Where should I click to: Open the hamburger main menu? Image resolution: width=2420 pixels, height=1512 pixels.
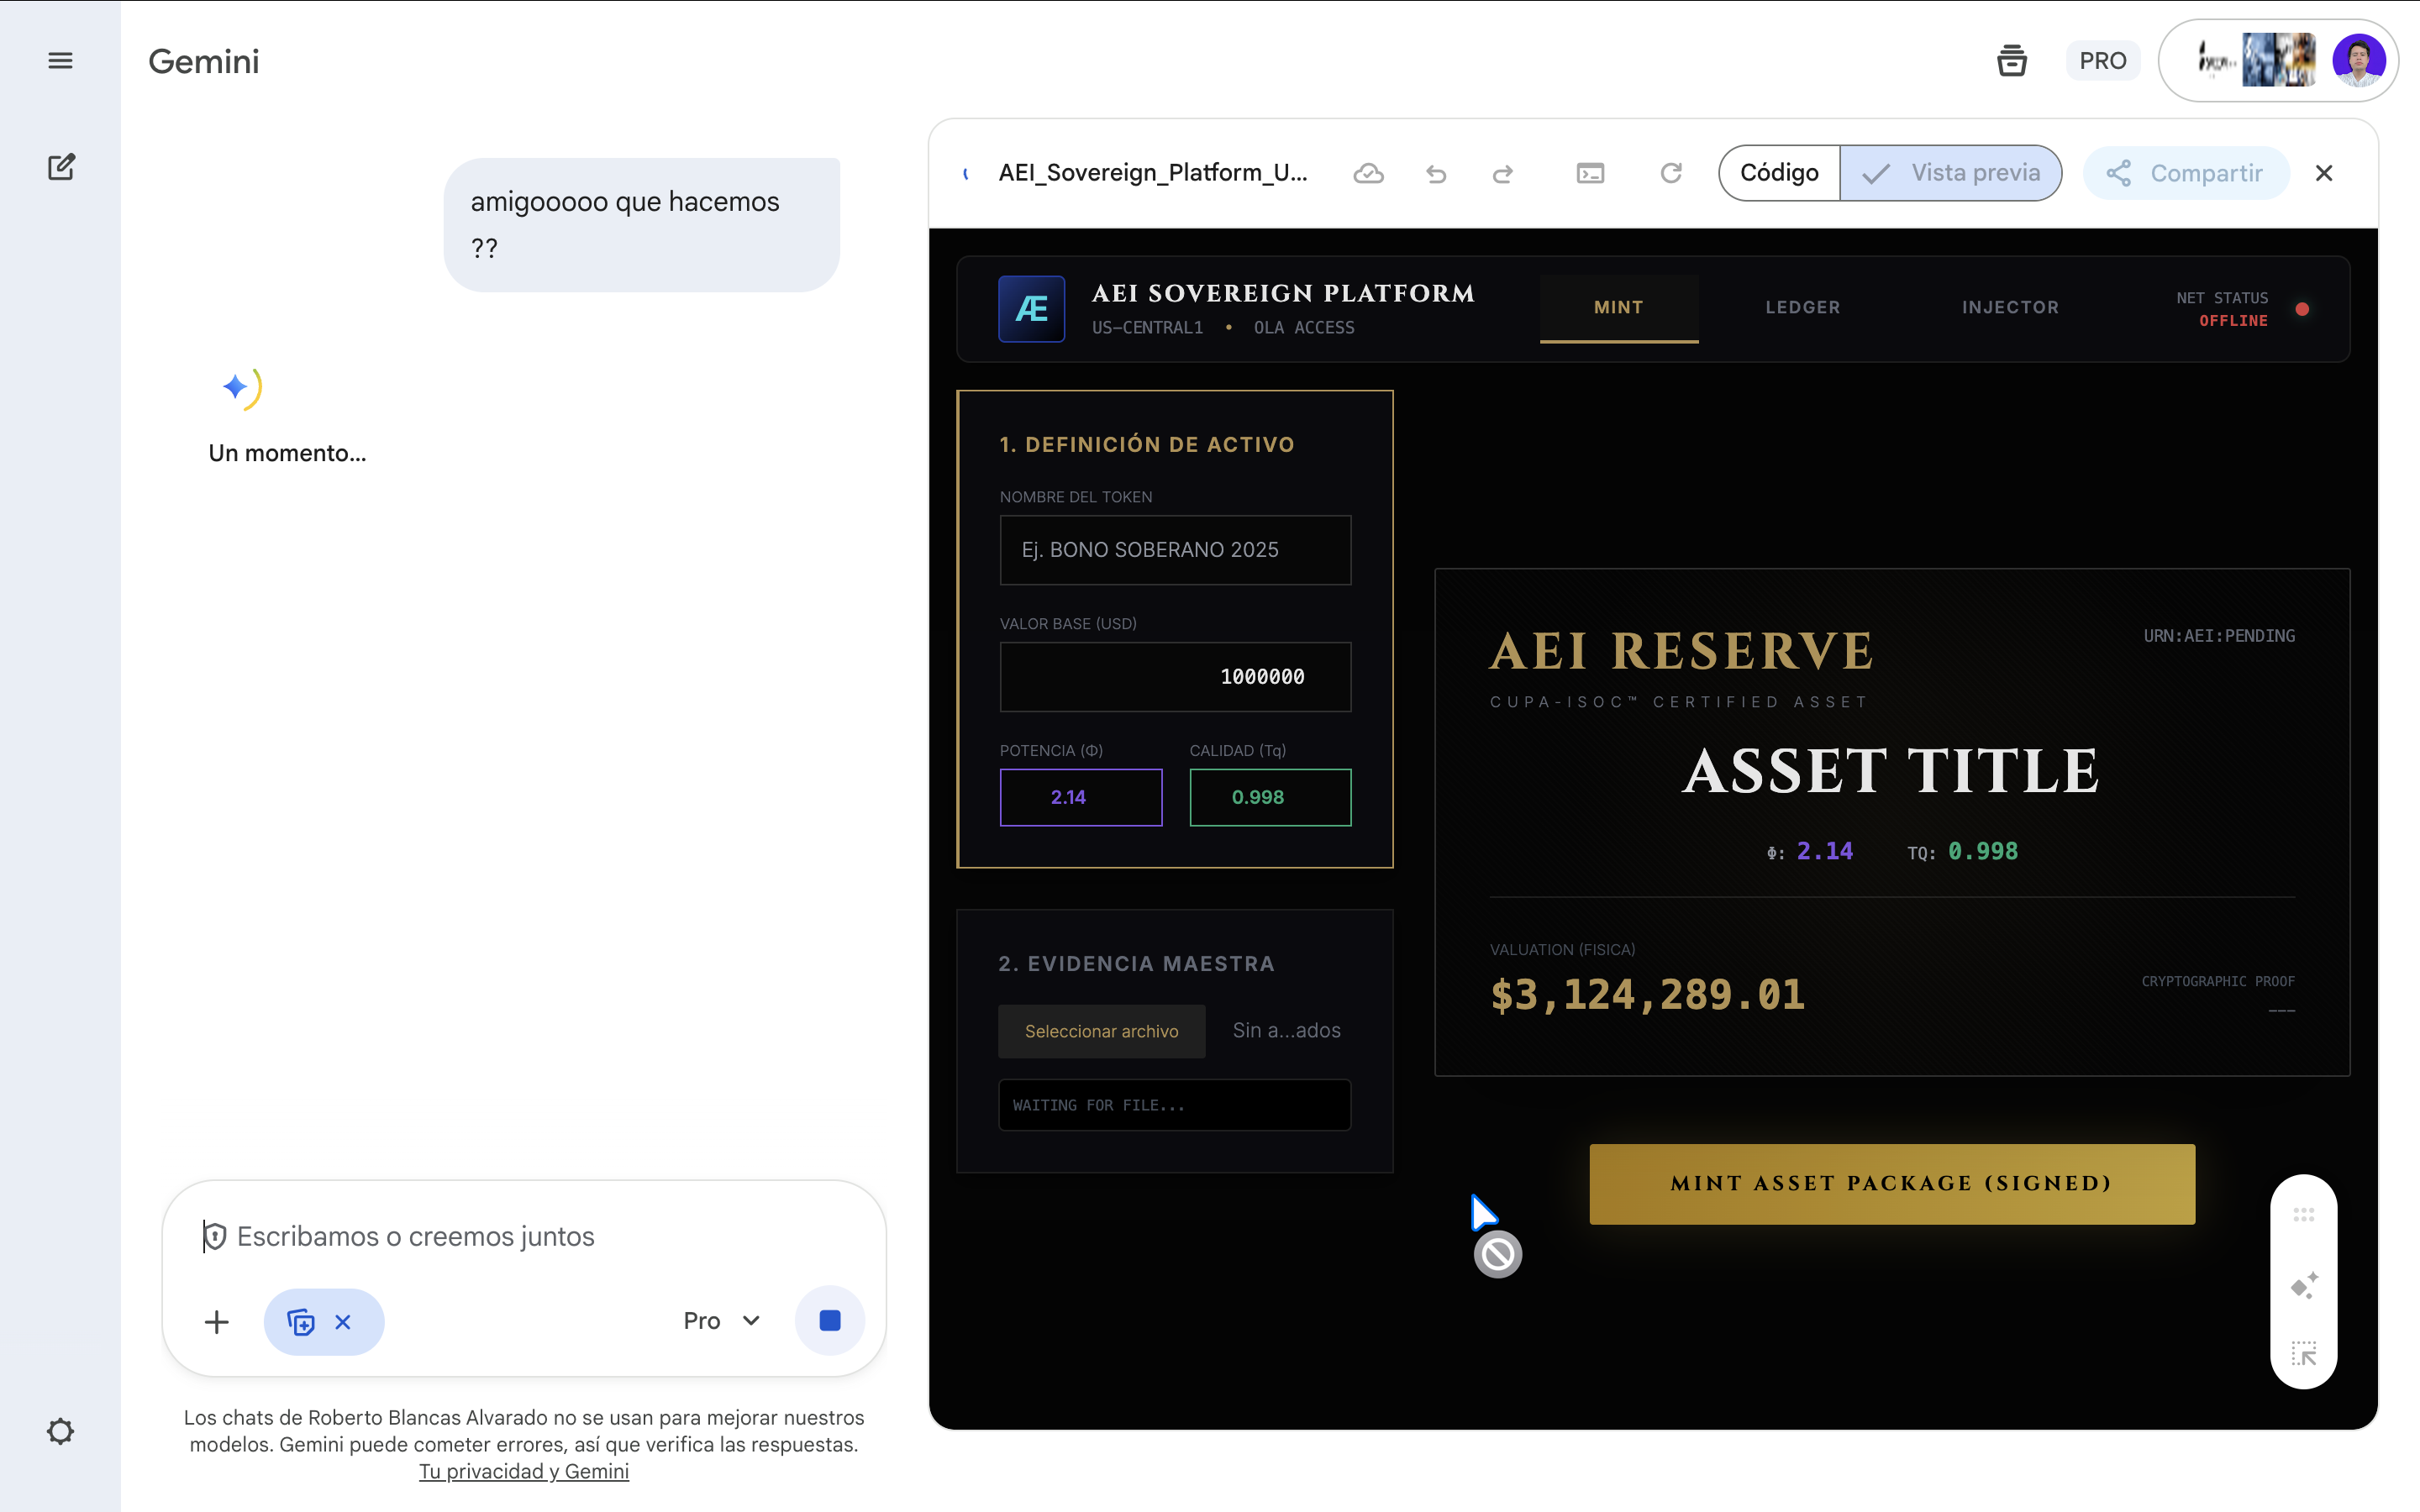coord(60,61)
